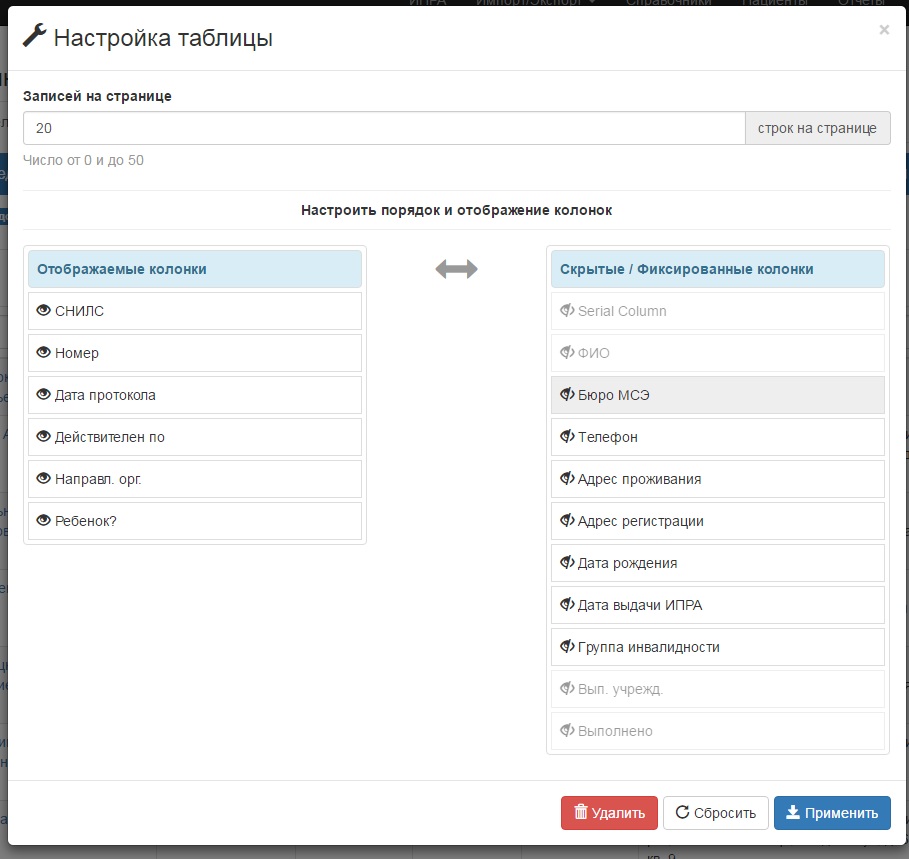
Task: Select the Направл. орг. column item
Action: [195, 479]
